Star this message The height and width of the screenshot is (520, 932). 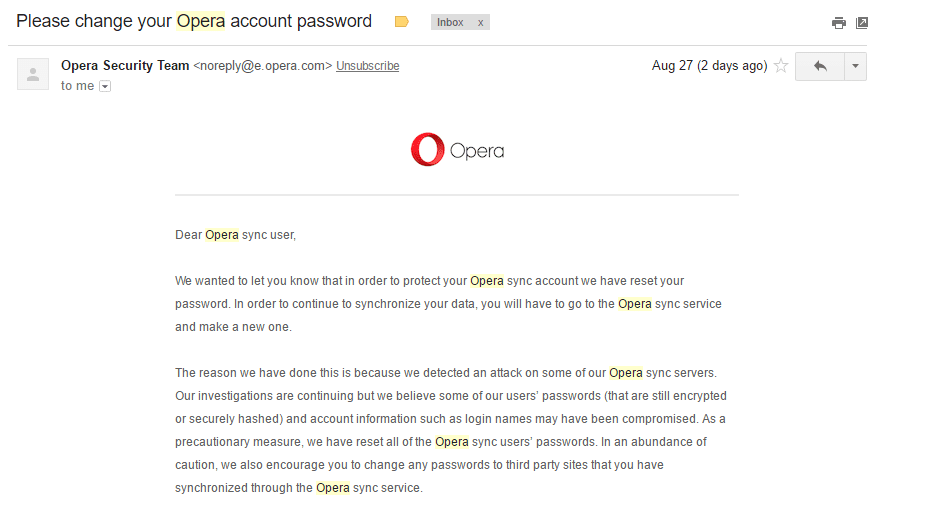pyautogui.click(x=781, y=65)
